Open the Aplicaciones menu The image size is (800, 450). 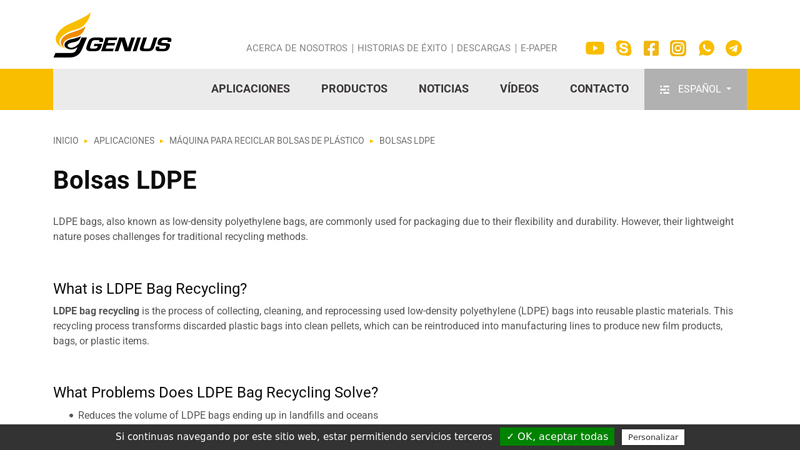point(251,89)
